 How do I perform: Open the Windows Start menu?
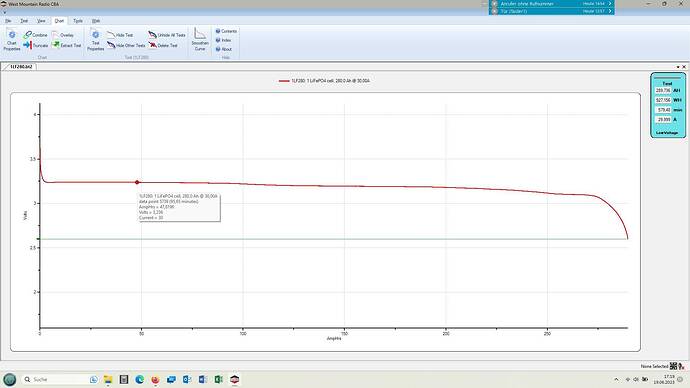tap(9, 379)
